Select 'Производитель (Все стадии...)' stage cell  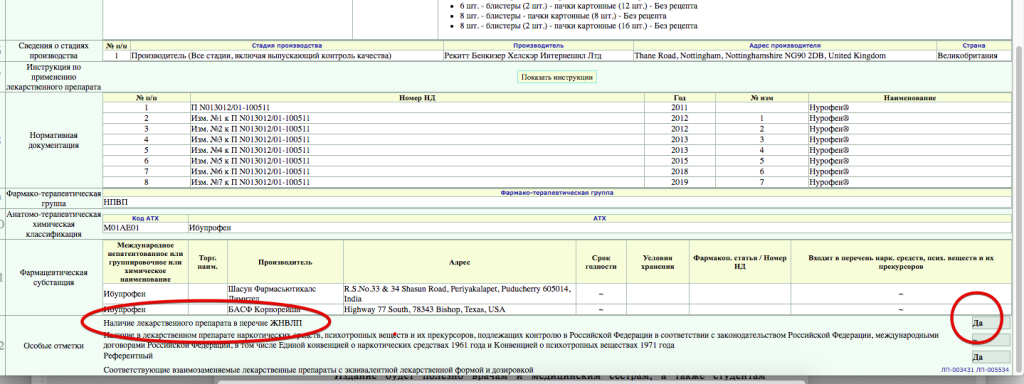tap(287, 56)
